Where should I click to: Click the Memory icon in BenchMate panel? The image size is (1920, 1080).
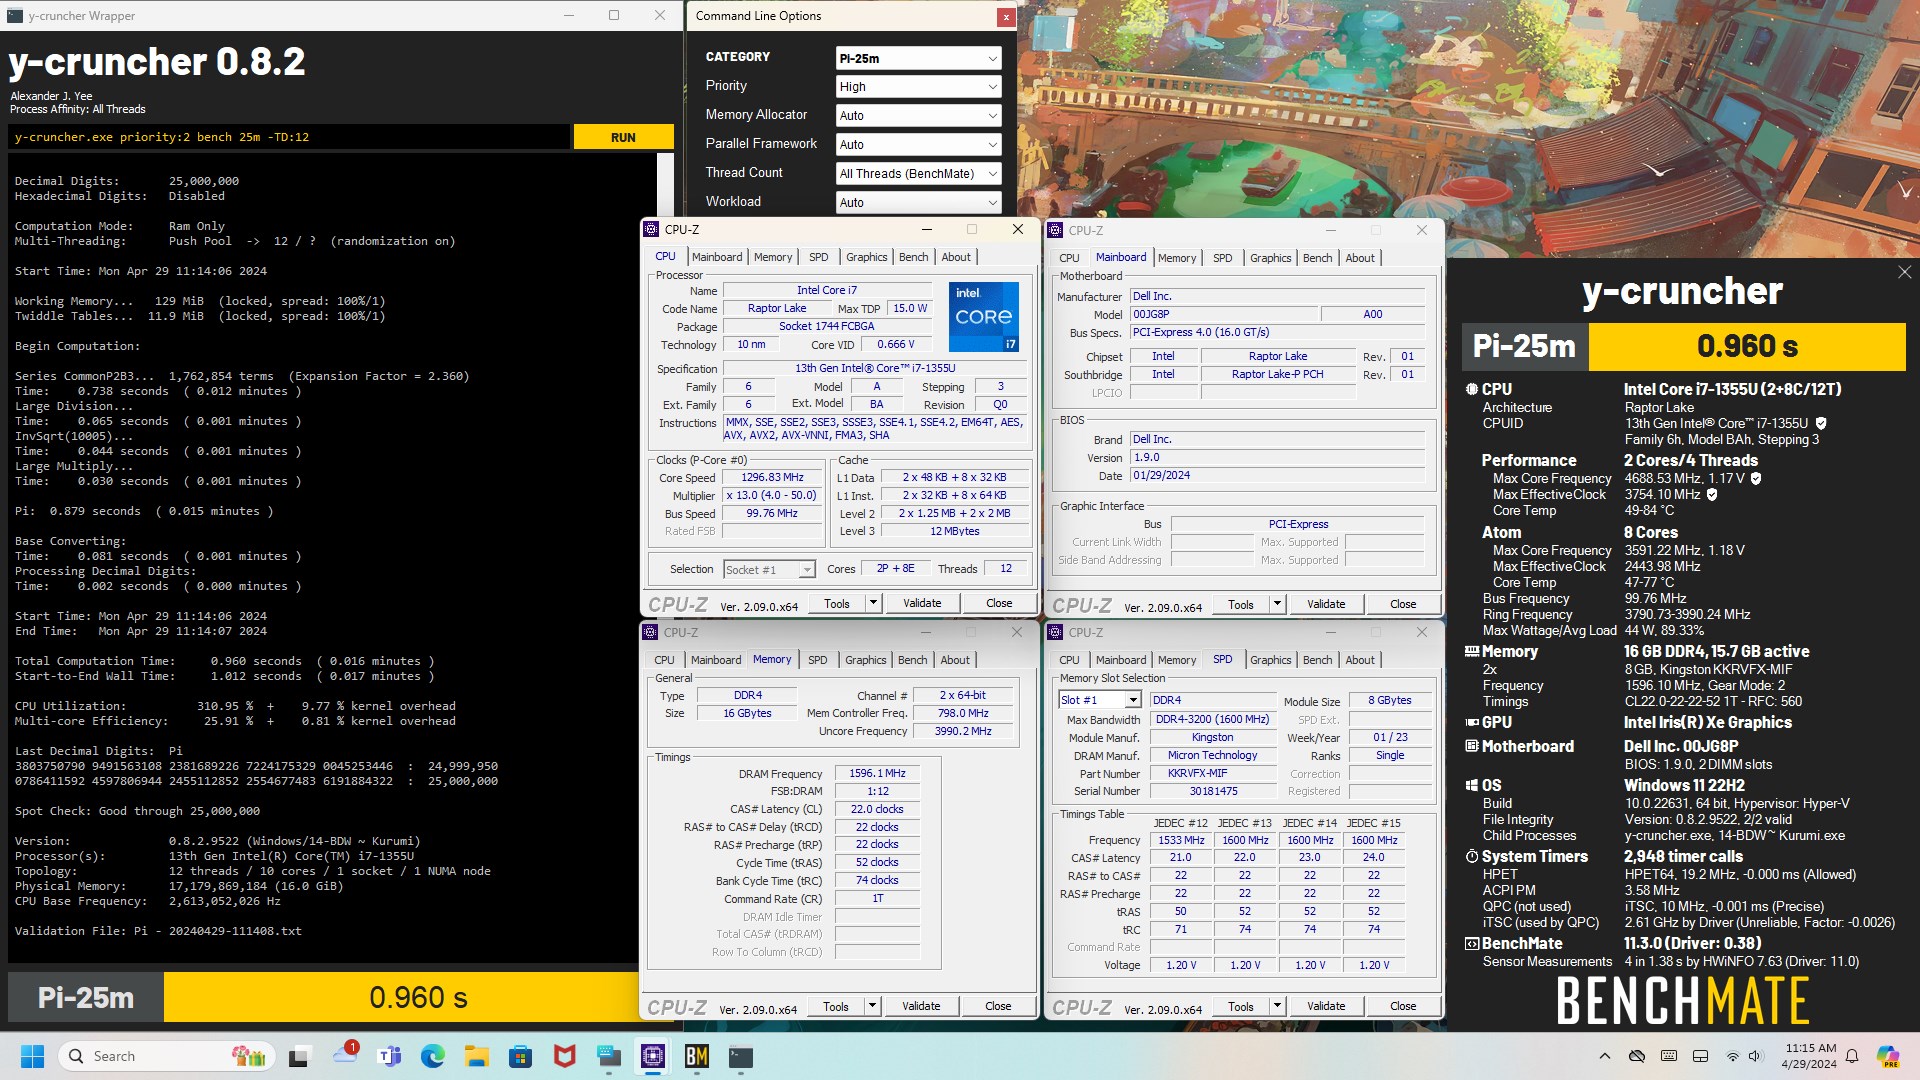[1472, 651]
